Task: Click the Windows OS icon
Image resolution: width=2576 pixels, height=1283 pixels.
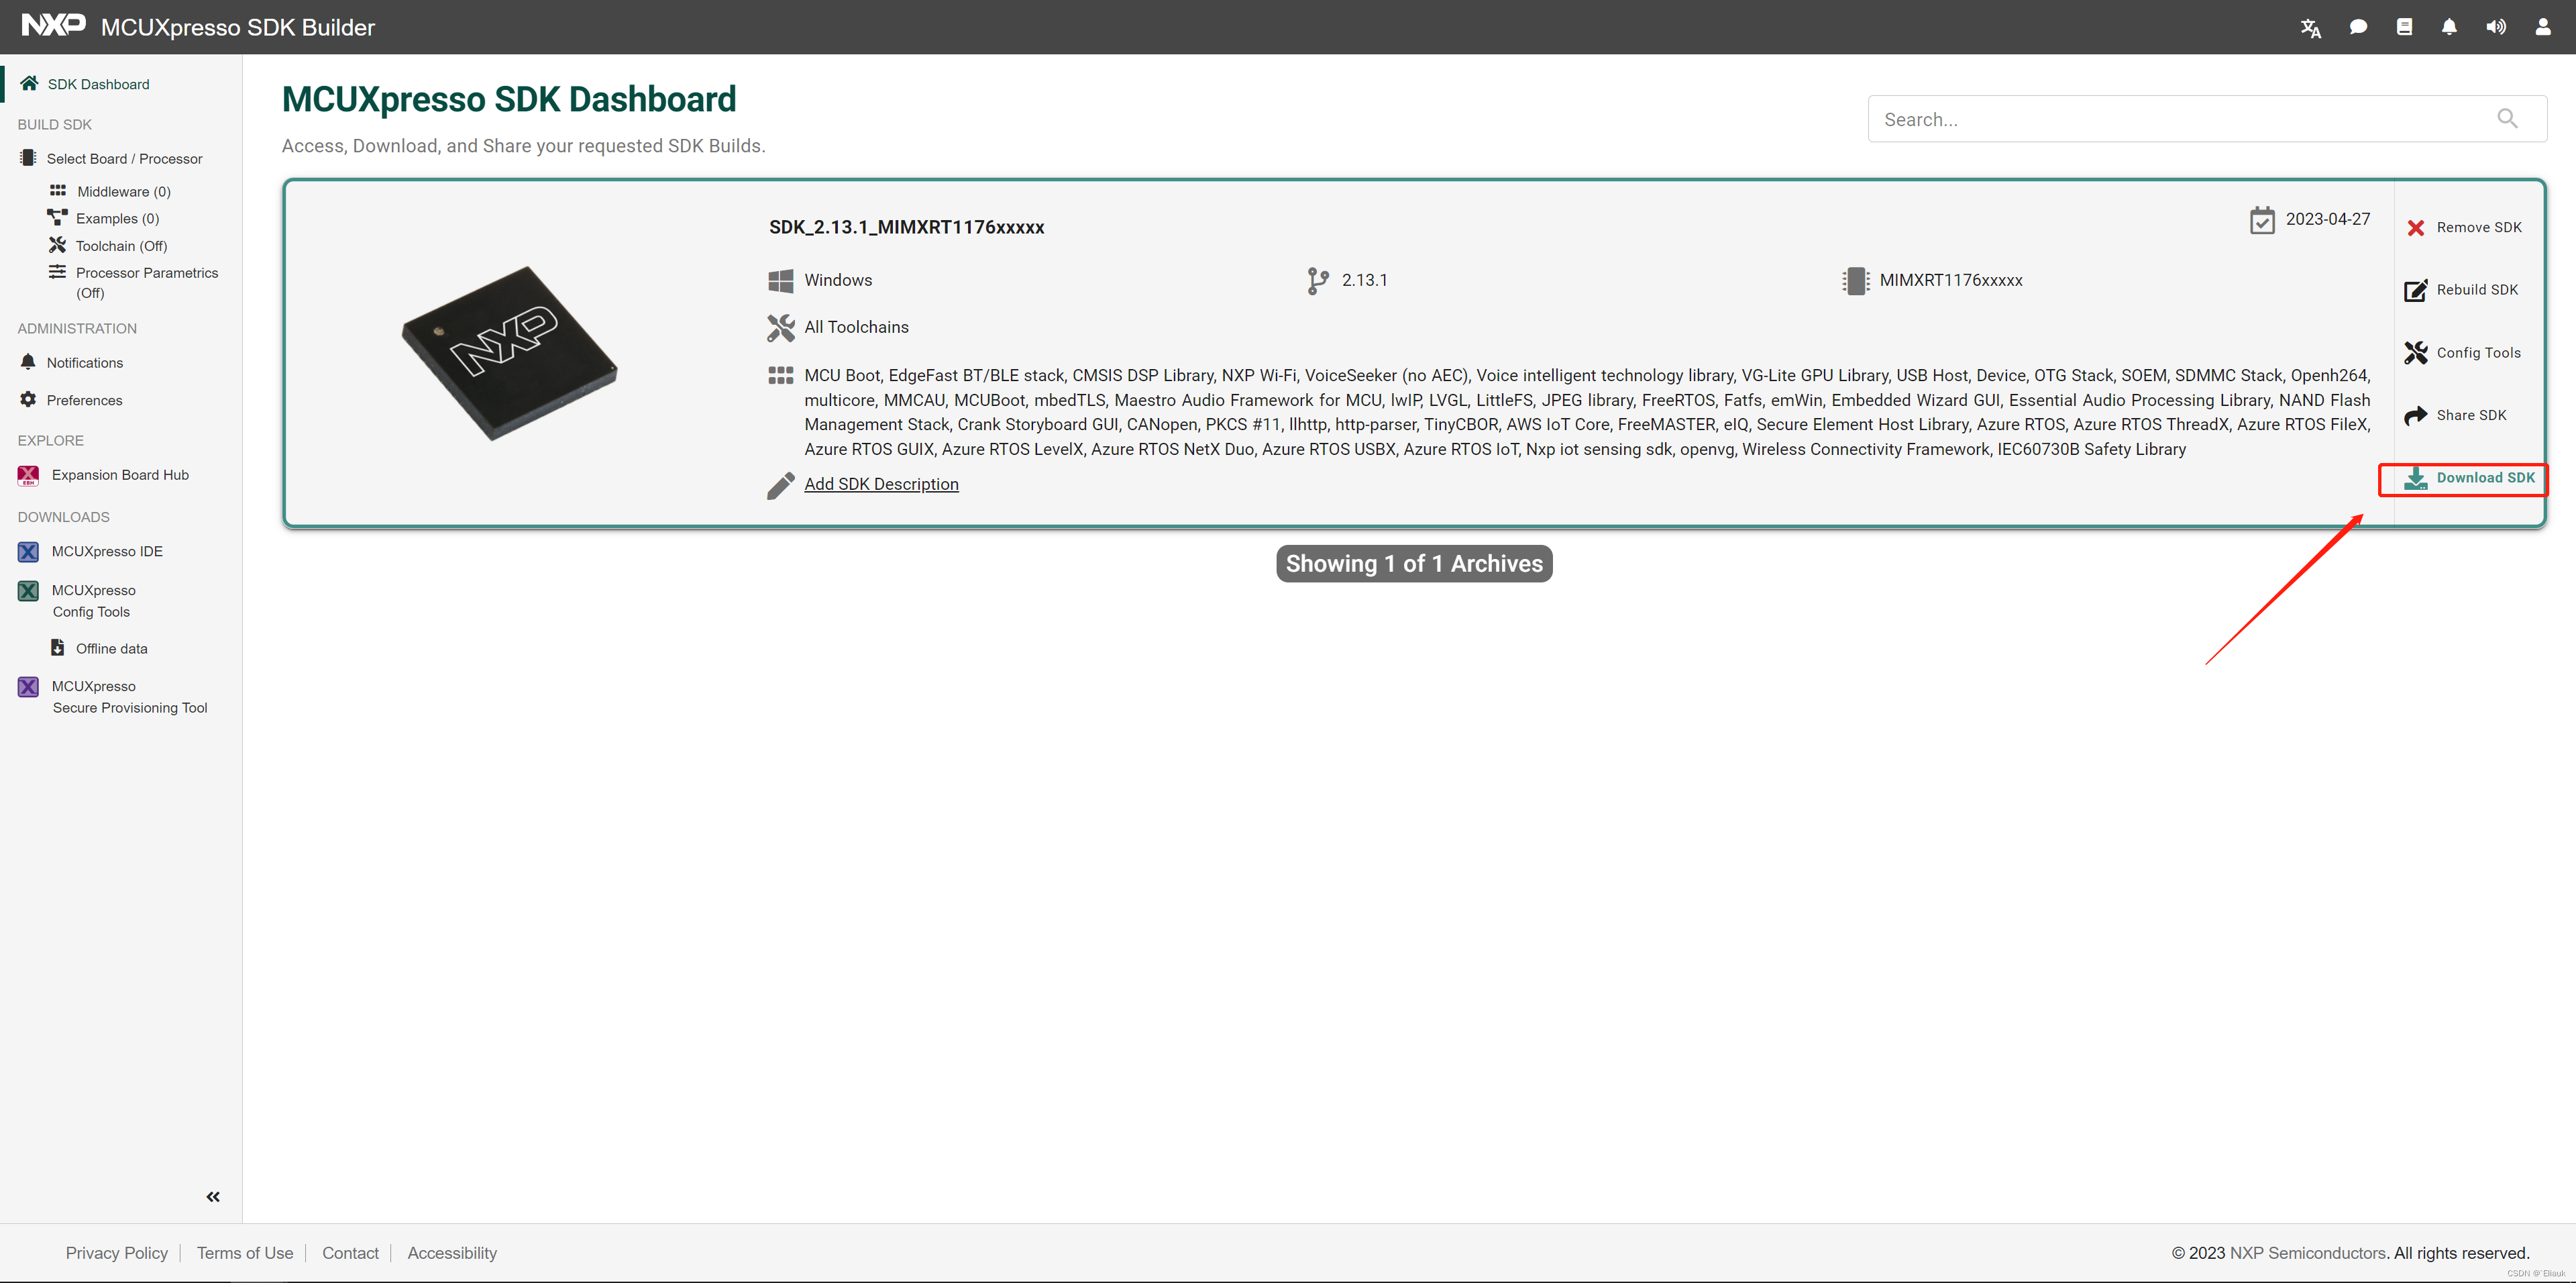Action: tap(781, 281)
